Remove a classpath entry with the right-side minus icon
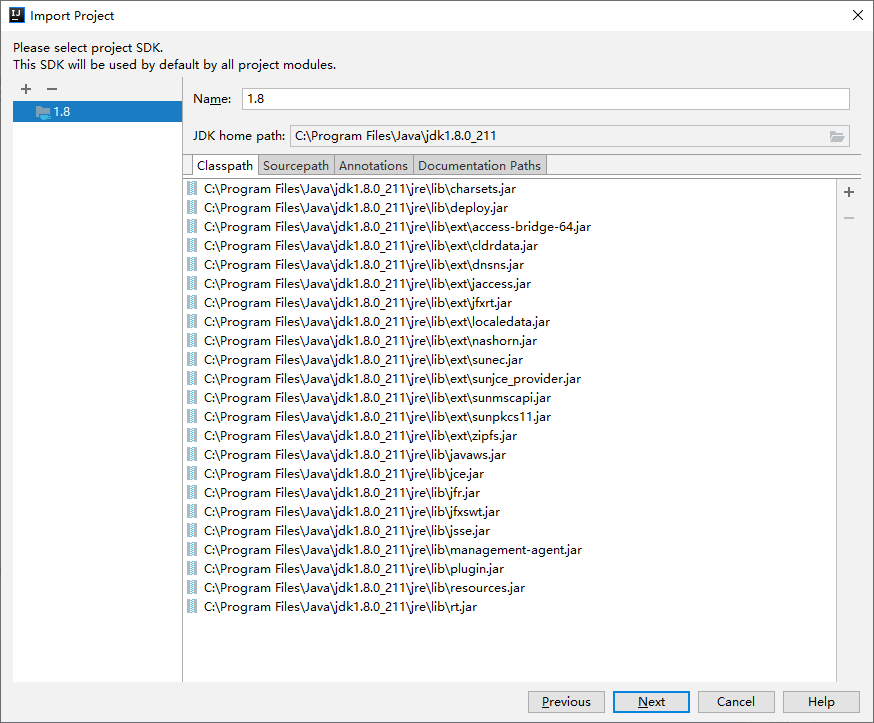This screenshot has height=723, width=874. coord(848,217)
